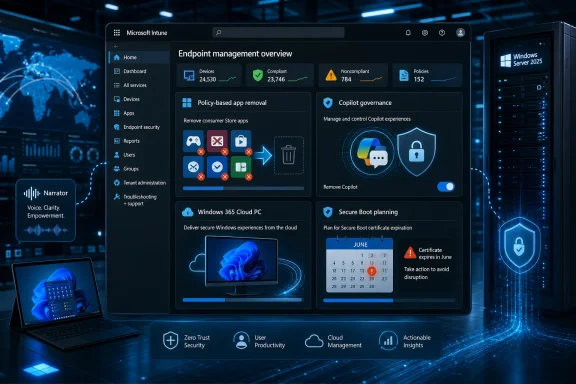Open the notifications bell
Viewport: 576px width, 384px height.
[408, 33]
